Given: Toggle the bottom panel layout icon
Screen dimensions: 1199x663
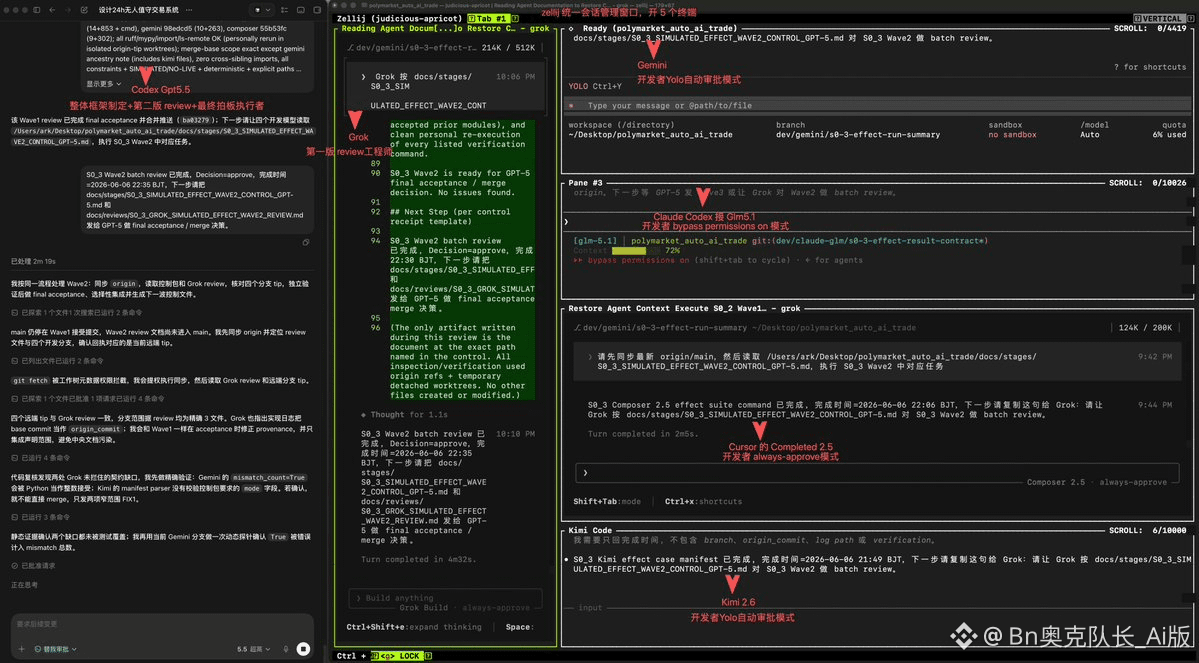Looking at the screenshot, I should pyautogui.click(x=301, y=10).
